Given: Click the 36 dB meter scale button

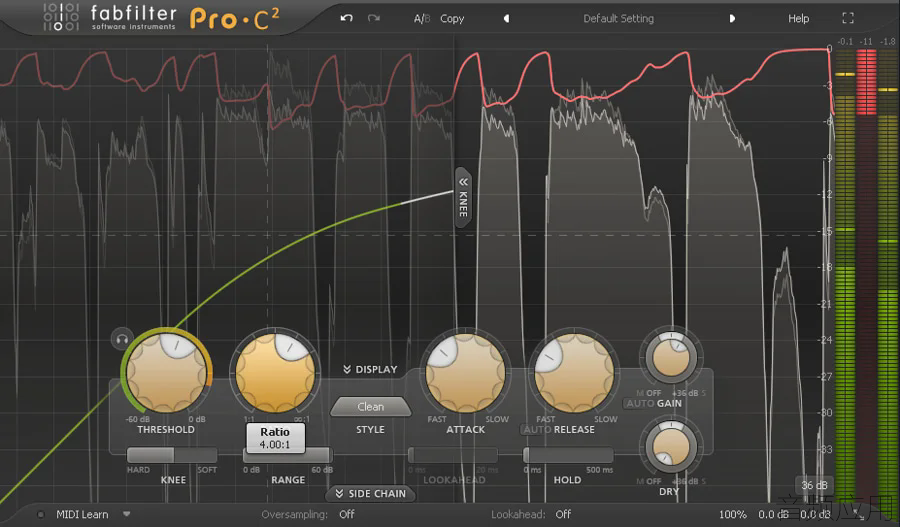Looking at the screenshot, I should click(x=814, y=485).
